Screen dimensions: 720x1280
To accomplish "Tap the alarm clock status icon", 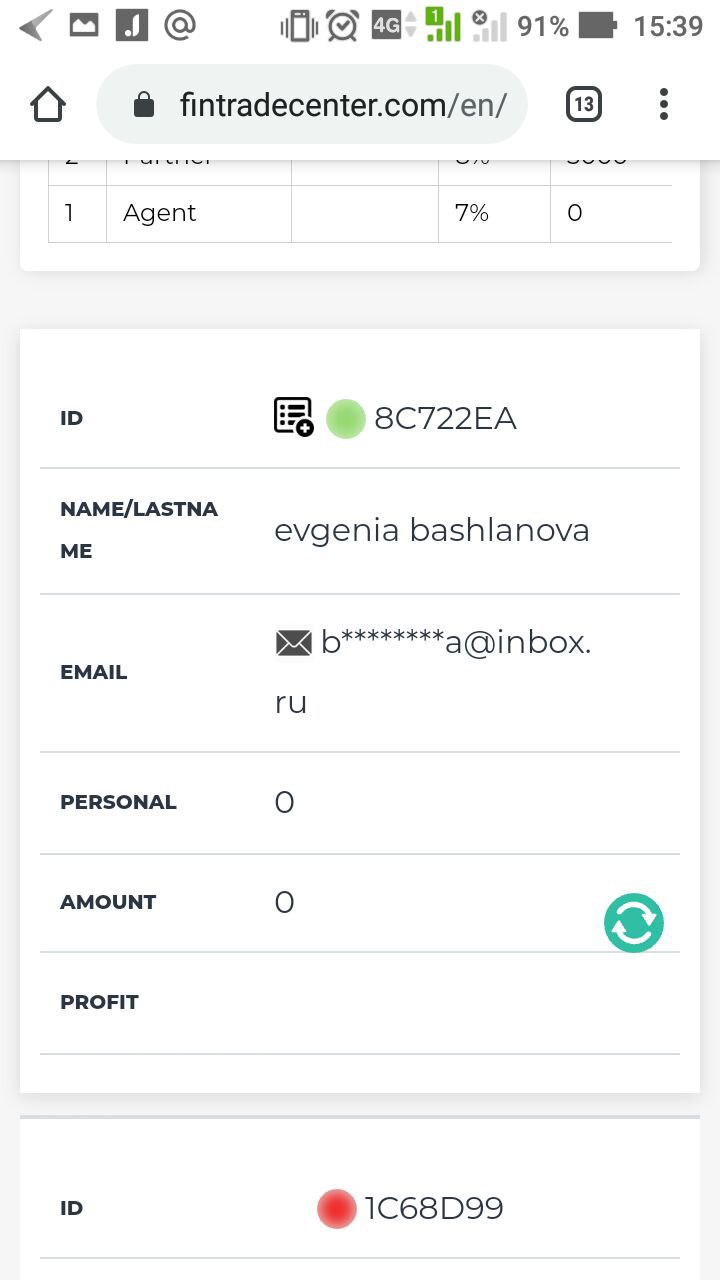I will point(342,26).
